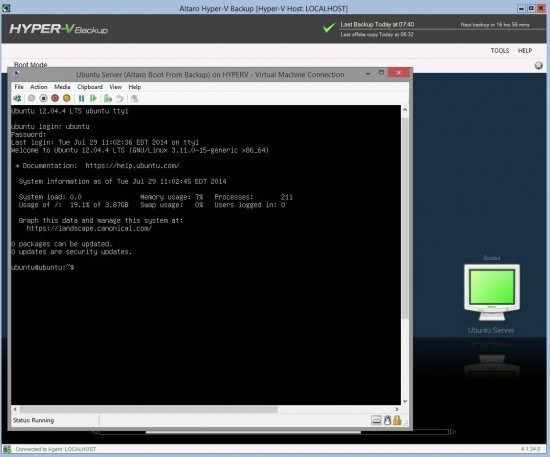Click the Revert arrow toolbar icon
Viewport: 550px width, 457px height.
point(120,99)
